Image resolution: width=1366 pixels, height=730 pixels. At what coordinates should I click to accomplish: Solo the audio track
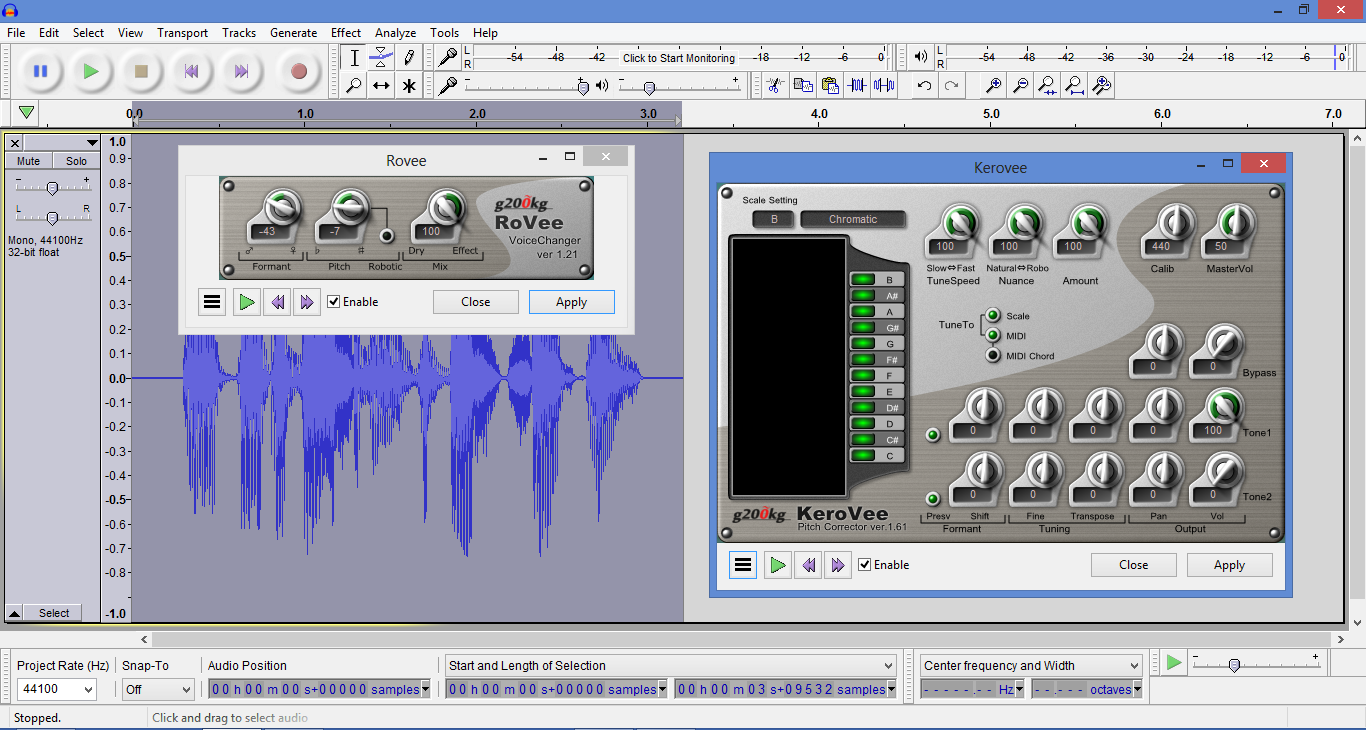(77, 161)
